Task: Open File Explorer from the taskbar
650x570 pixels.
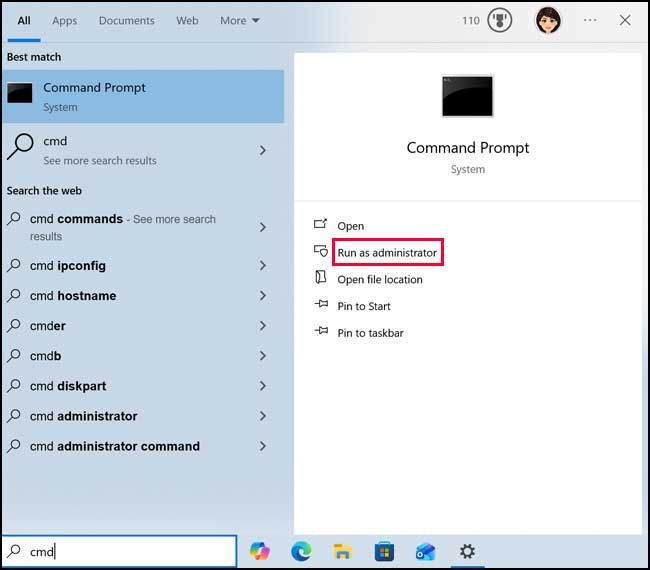Action: click(343, 551)
